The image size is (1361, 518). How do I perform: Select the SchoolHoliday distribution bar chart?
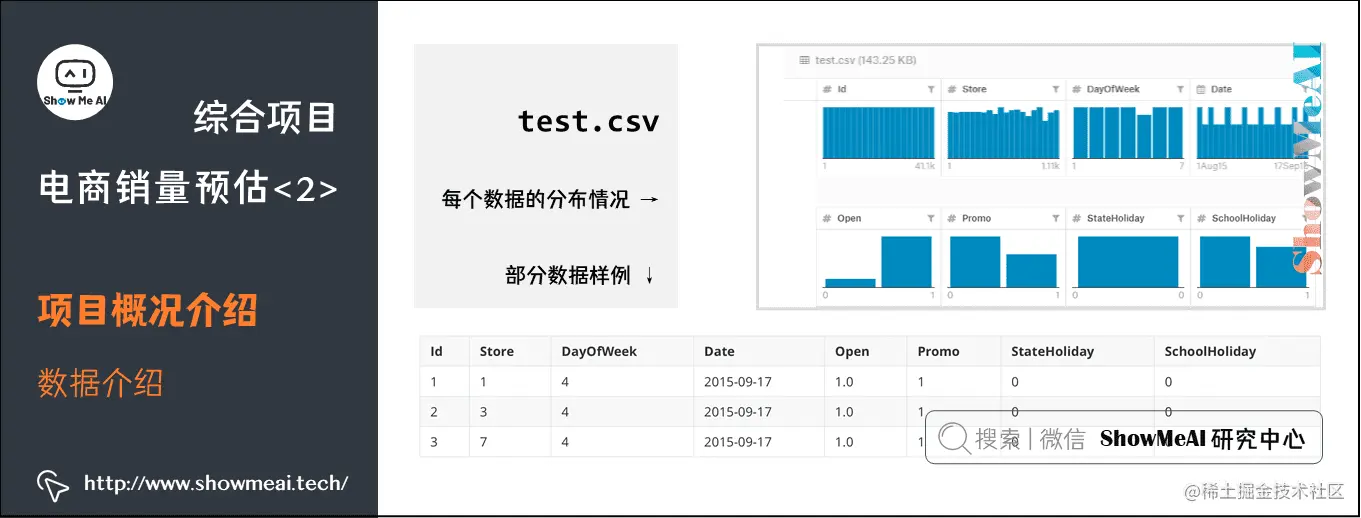coord(1252,262)
